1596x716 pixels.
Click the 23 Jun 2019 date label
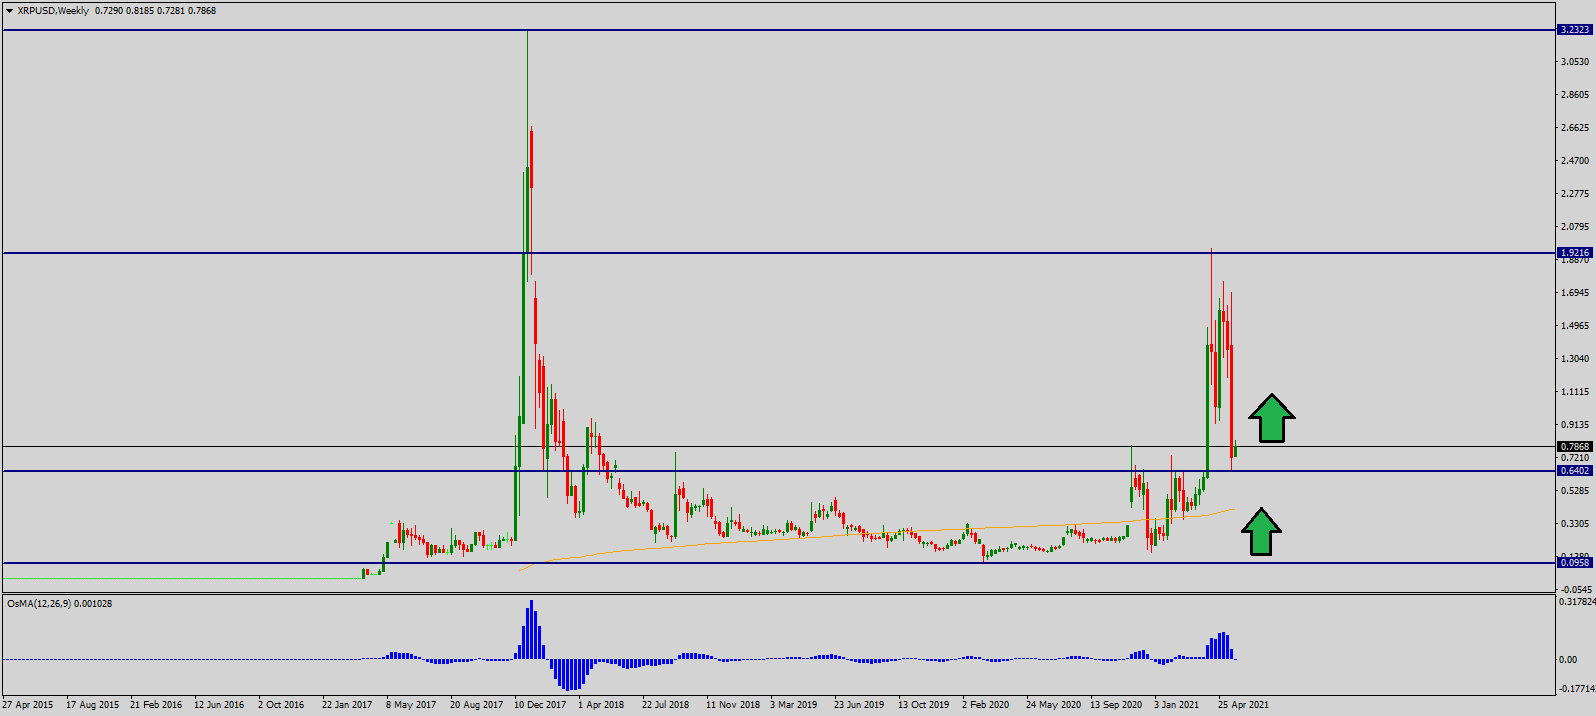(x=859, y=705)
